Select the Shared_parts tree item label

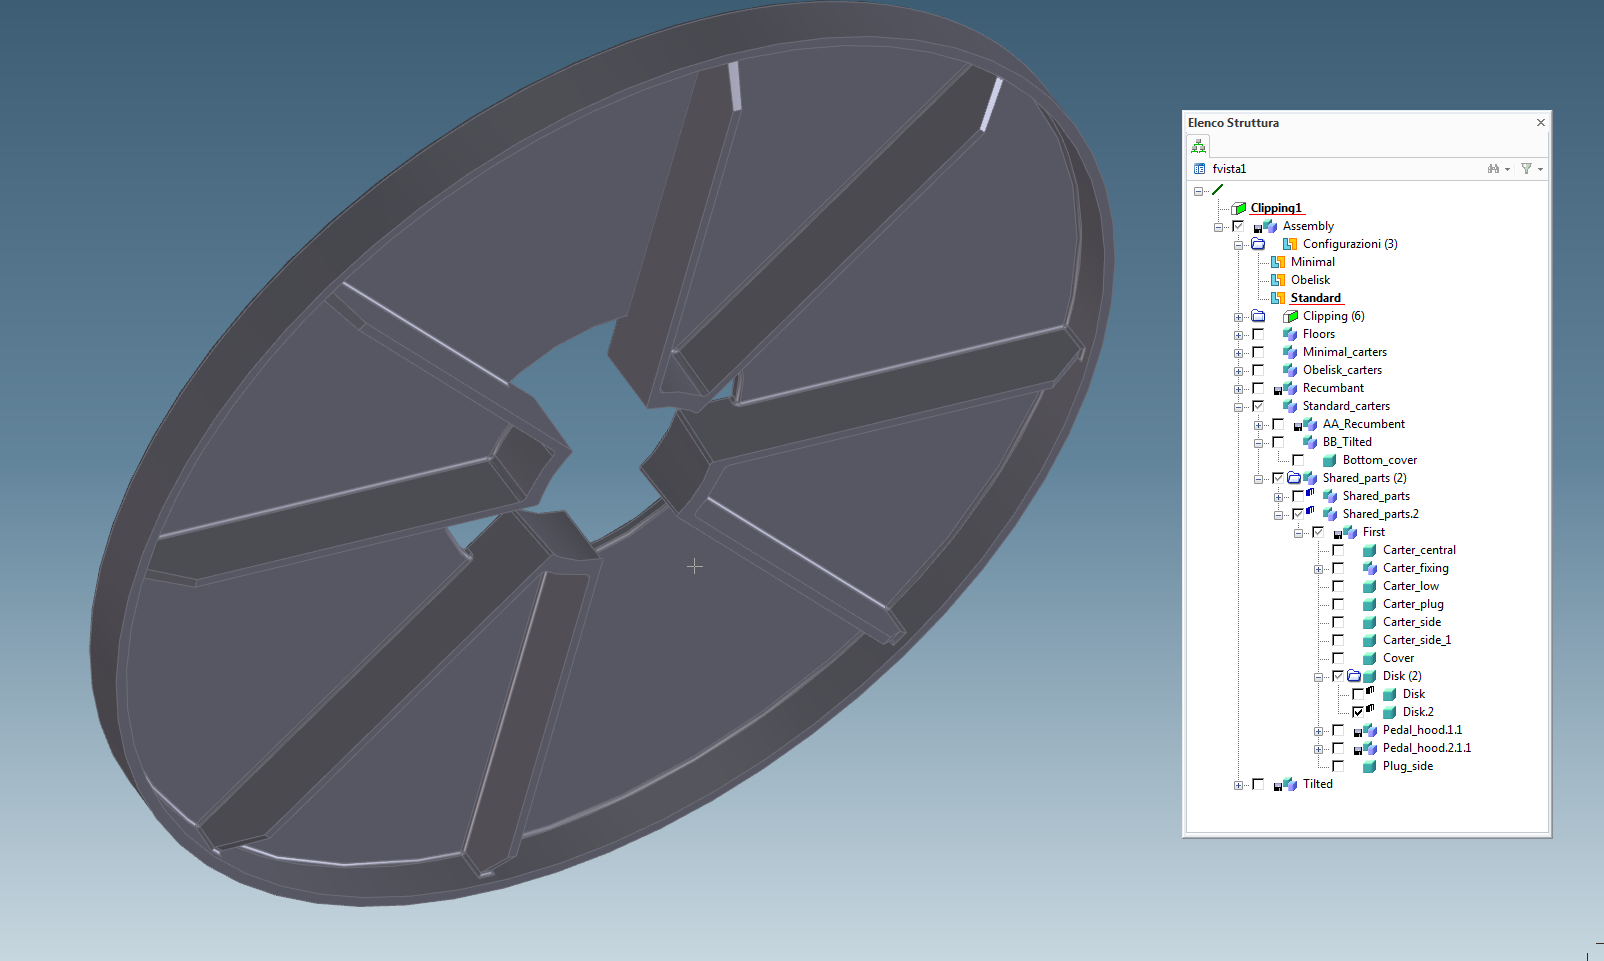[1376, 496]
